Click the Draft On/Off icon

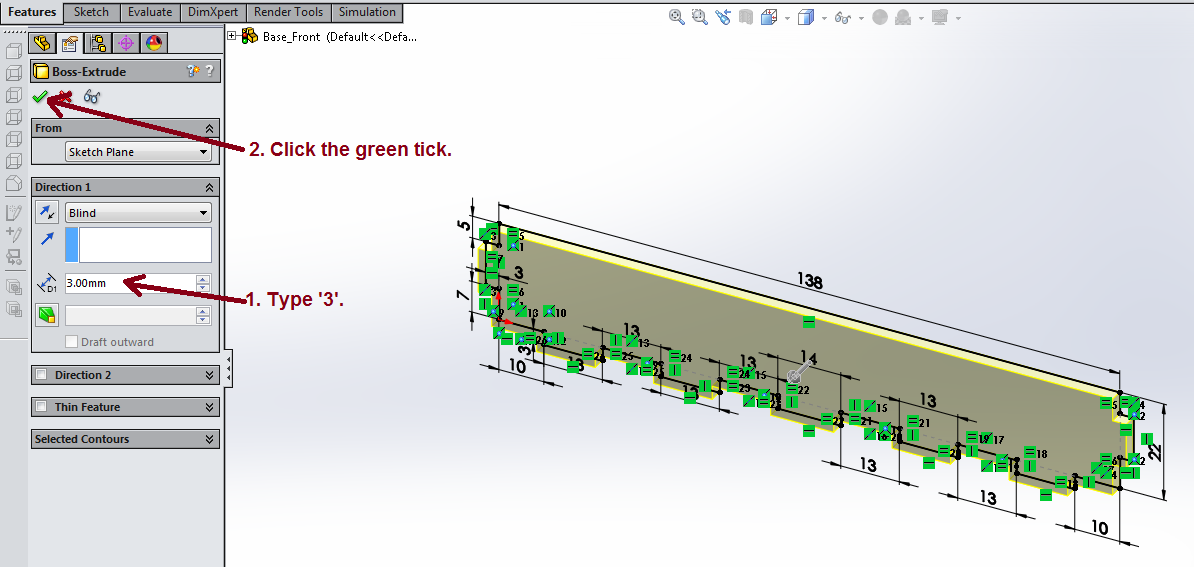(47, 316)
